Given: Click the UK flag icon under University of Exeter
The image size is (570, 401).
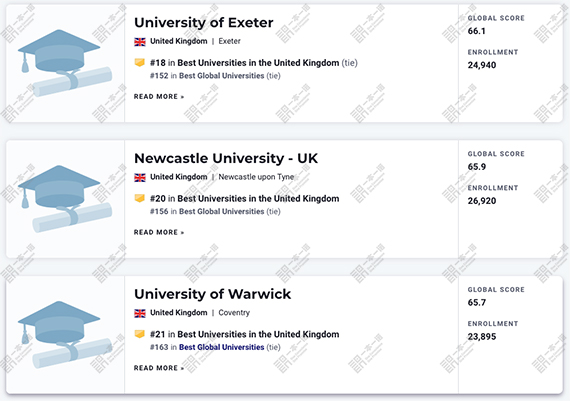Looking at the screenshot, I should pos(140,41).
